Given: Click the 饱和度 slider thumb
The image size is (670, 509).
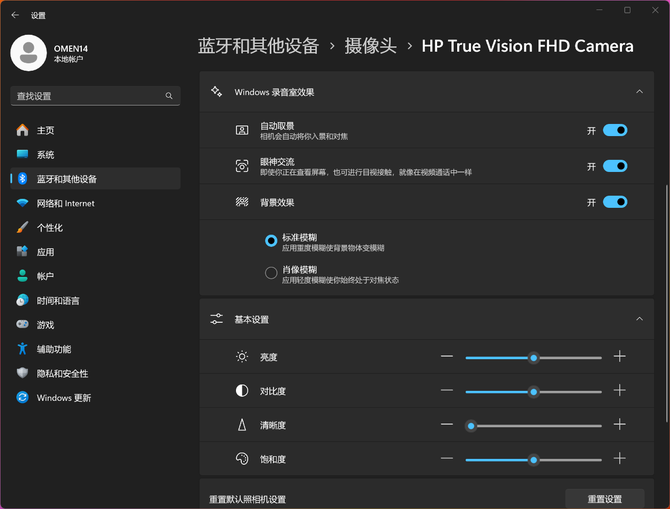Looking at the screenshot, I should (533, 460).
